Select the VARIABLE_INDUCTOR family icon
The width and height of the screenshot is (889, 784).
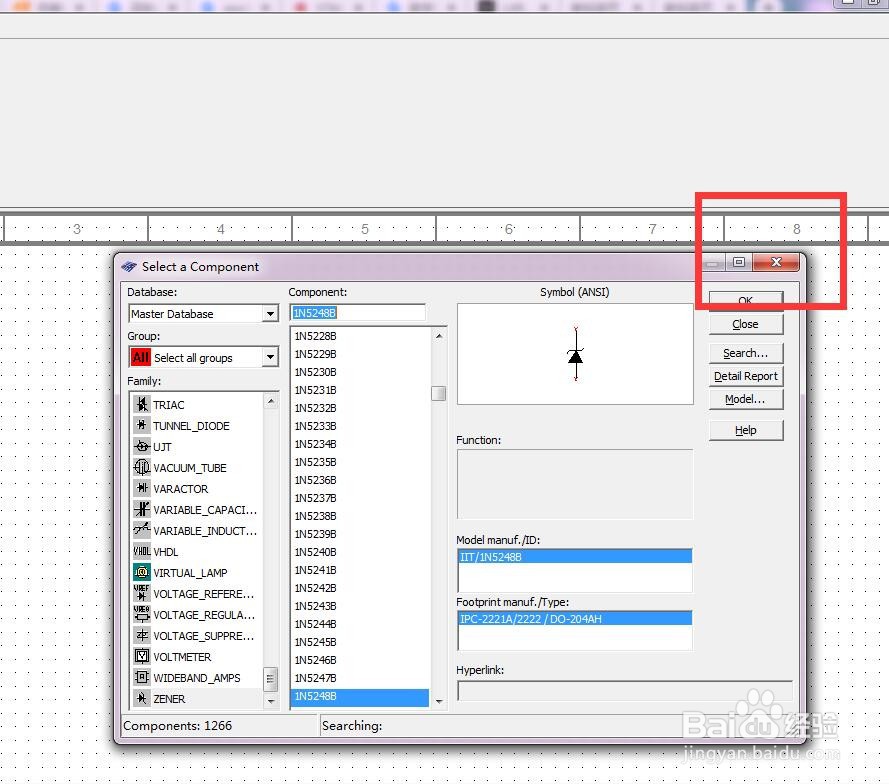(142, 530)
